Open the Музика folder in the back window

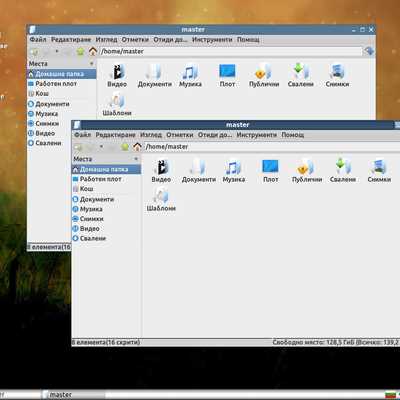pyautogui.click(x=190, y=76)
